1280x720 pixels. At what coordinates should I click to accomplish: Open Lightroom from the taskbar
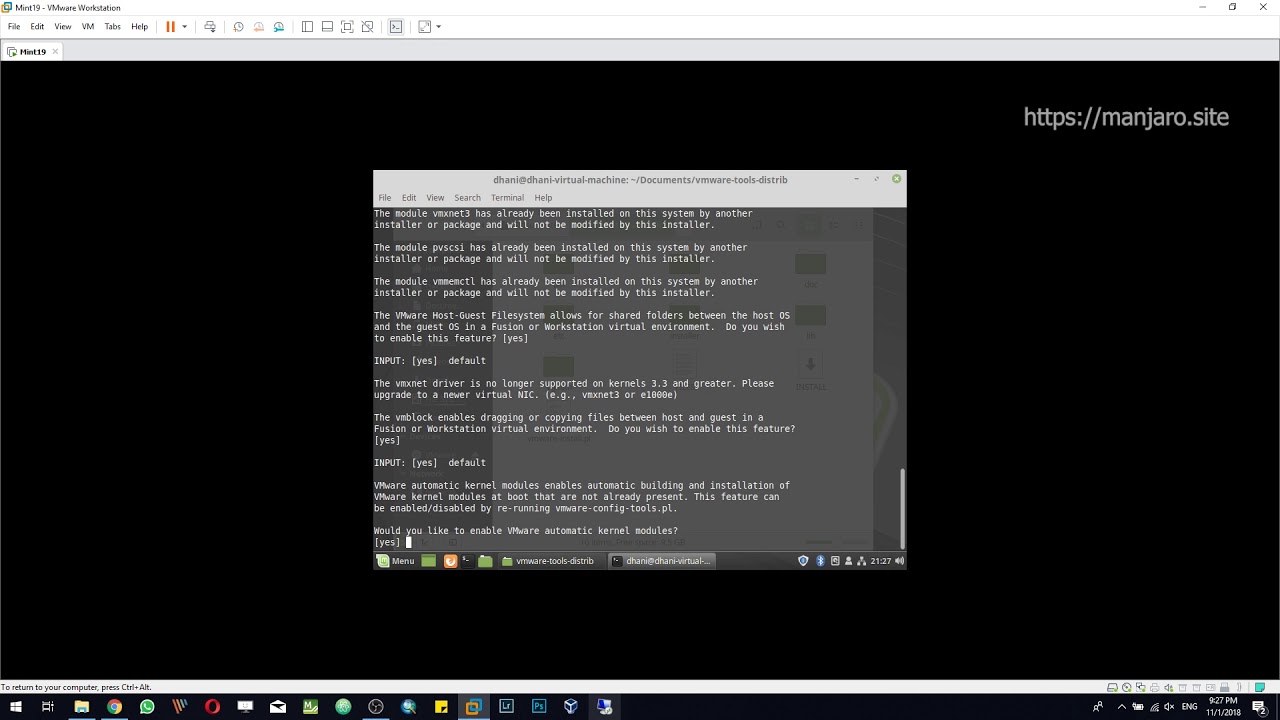[506, 706]
